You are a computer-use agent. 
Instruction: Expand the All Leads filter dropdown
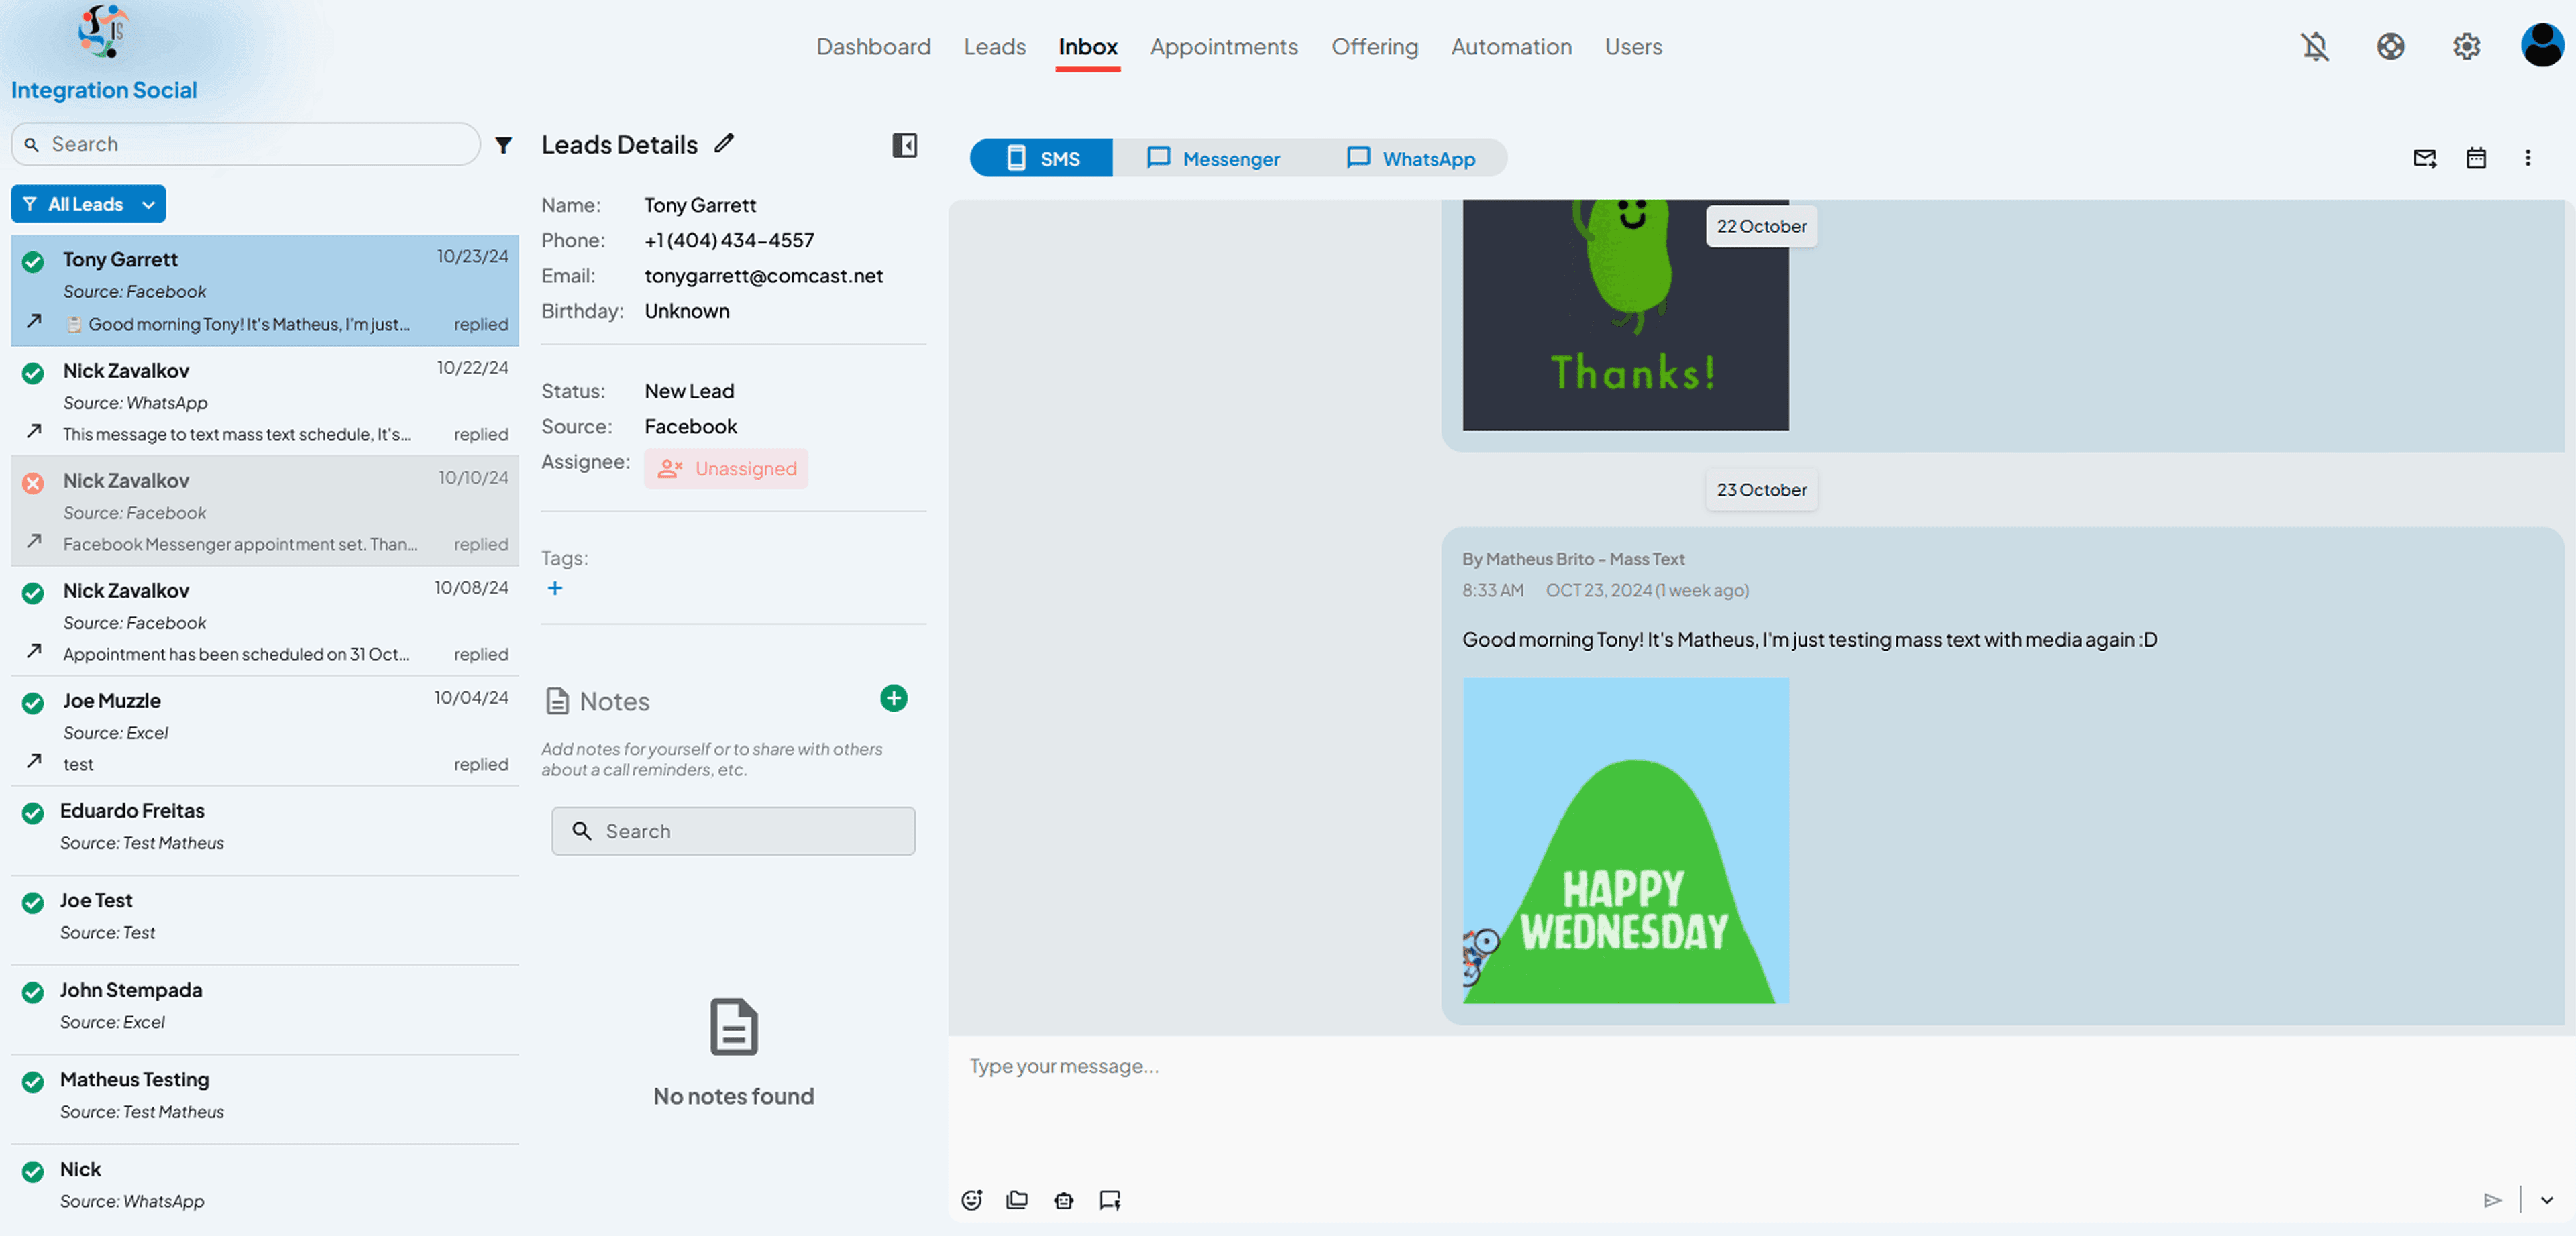tap(88, 204)
